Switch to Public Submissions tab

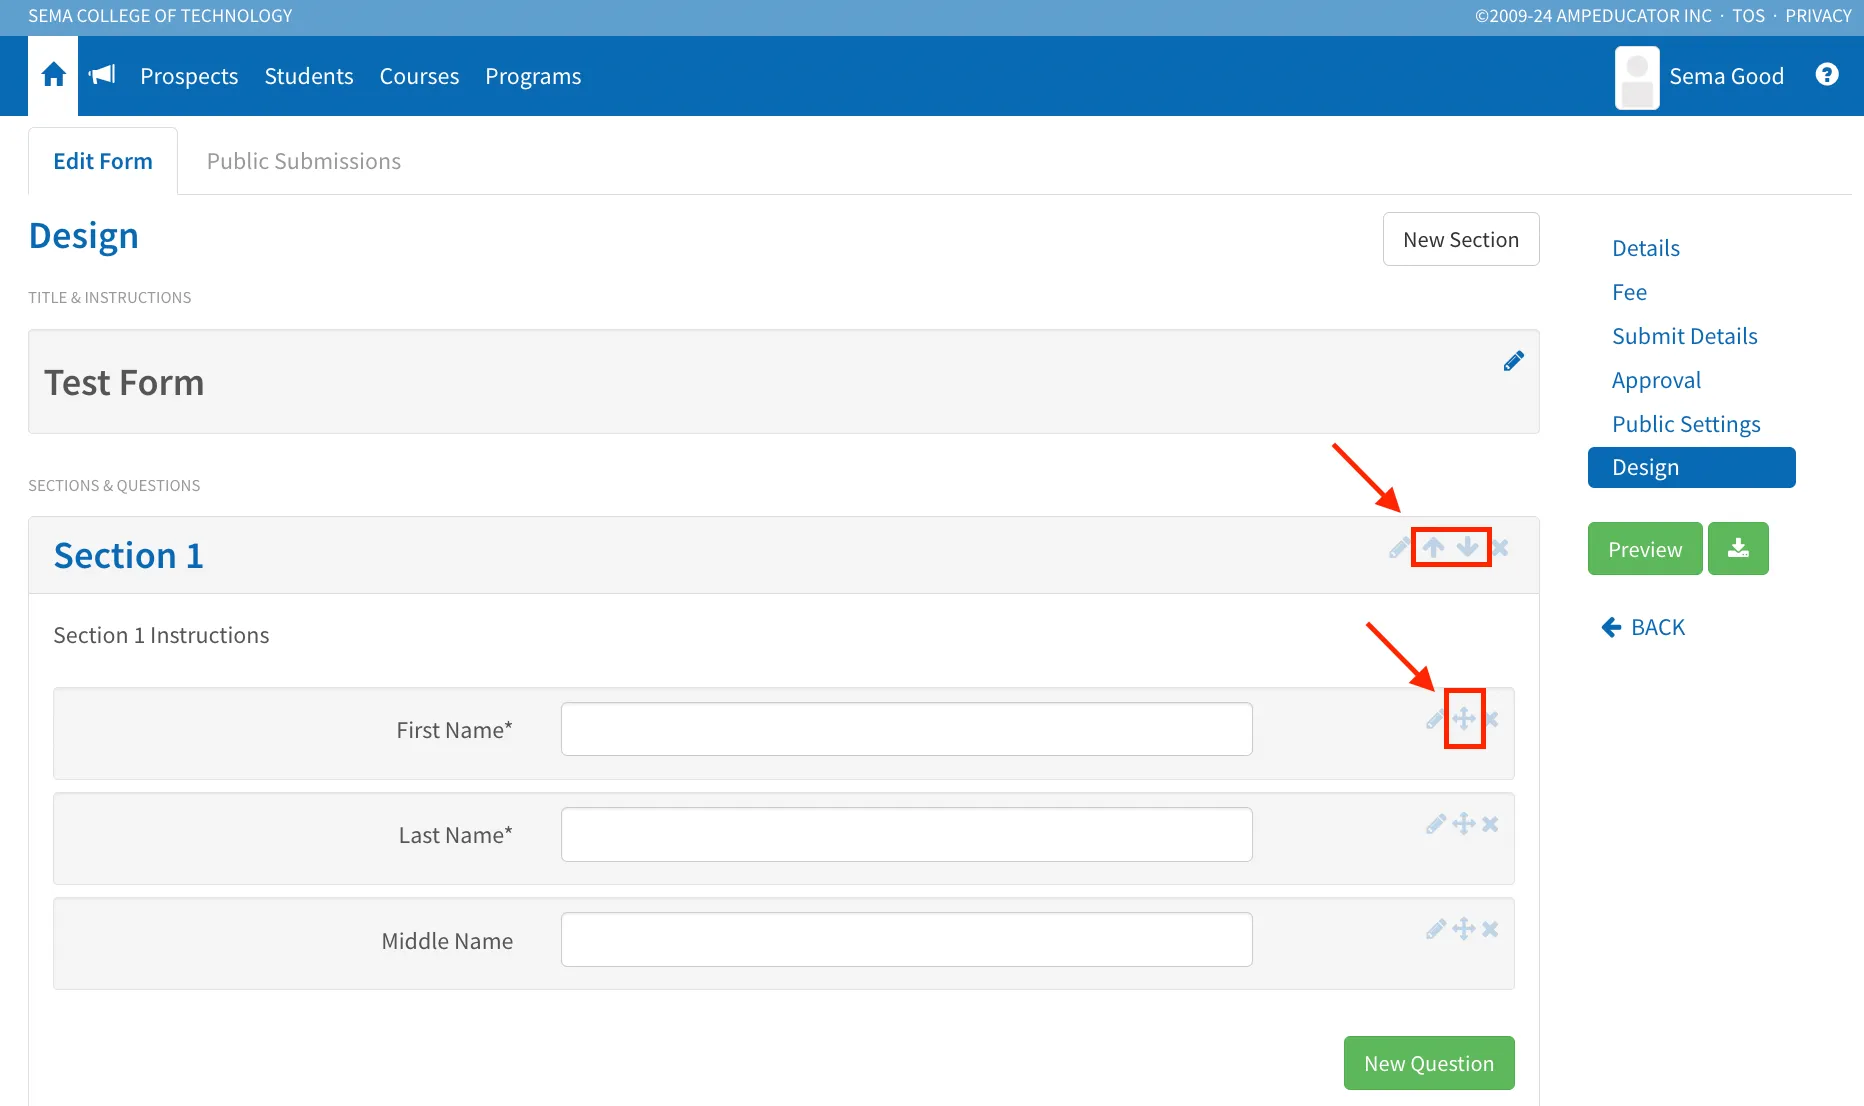[304, 161]
